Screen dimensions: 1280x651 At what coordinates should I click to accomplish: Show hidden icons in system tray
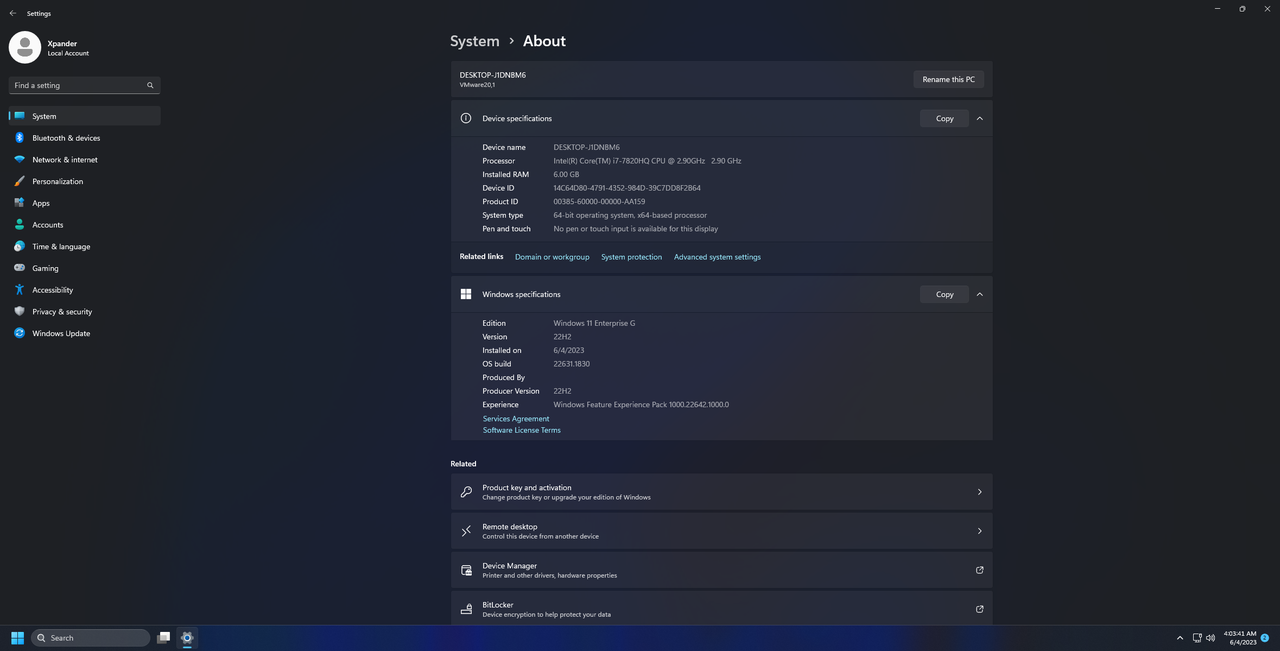[x=1180, y=638]
